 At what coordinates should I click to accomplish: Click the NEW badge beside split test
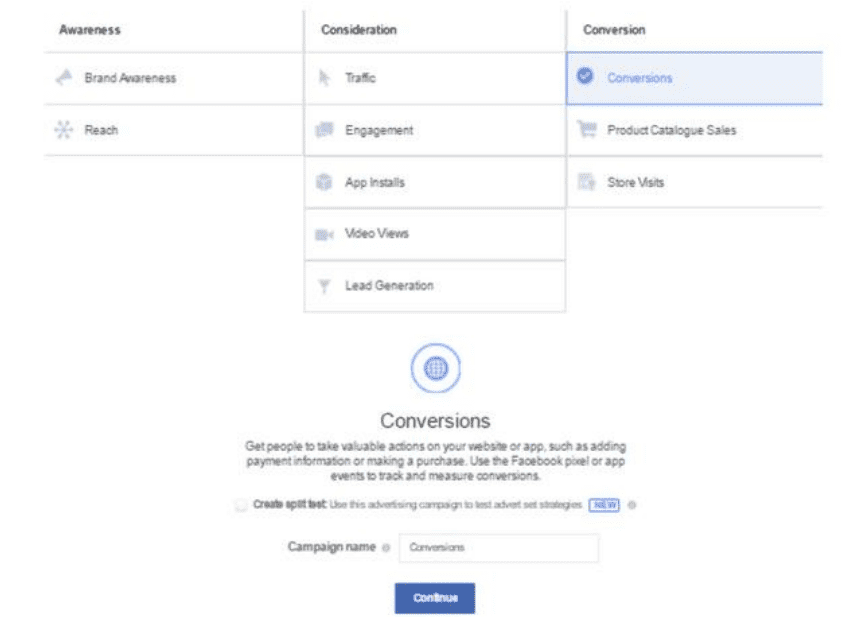[x=604, y=505]
